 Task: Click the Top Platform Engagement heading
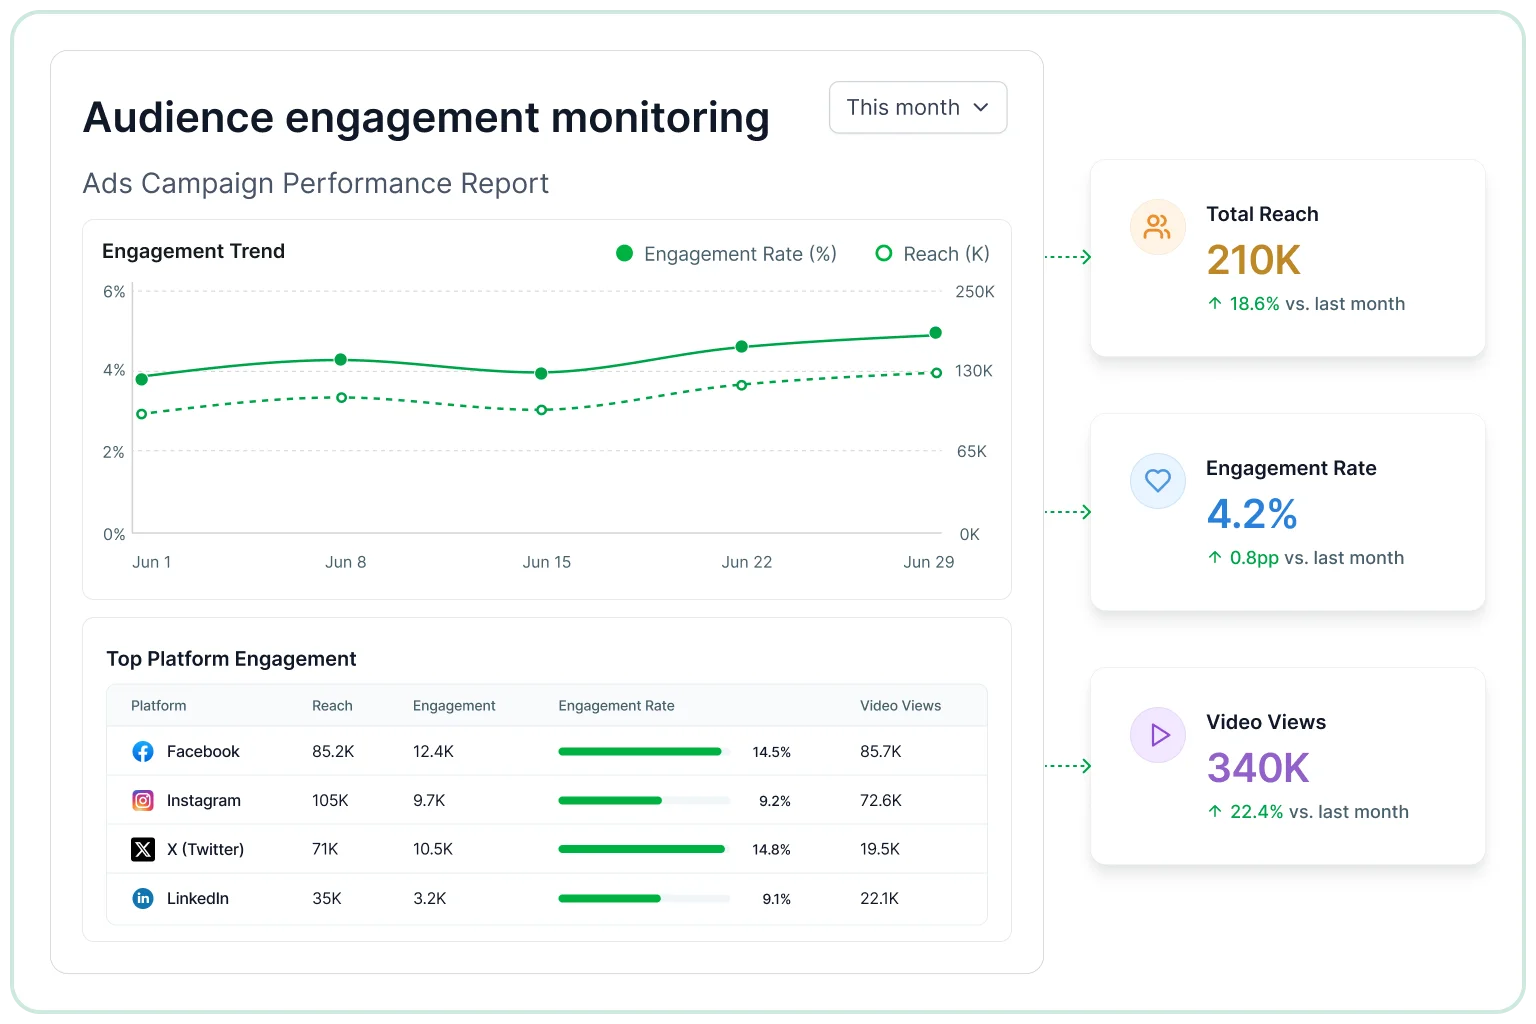click(x=231, y=658)
